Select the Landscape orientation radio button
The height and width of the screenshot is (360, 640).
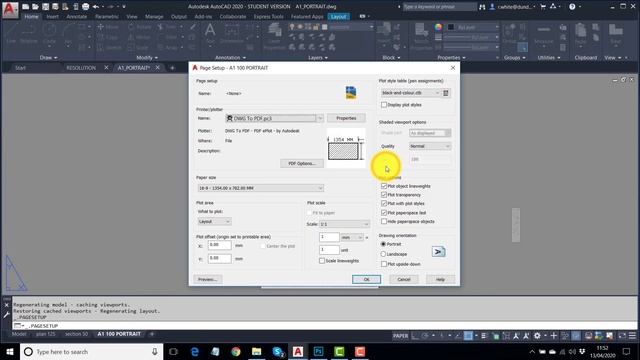(383, 254)
